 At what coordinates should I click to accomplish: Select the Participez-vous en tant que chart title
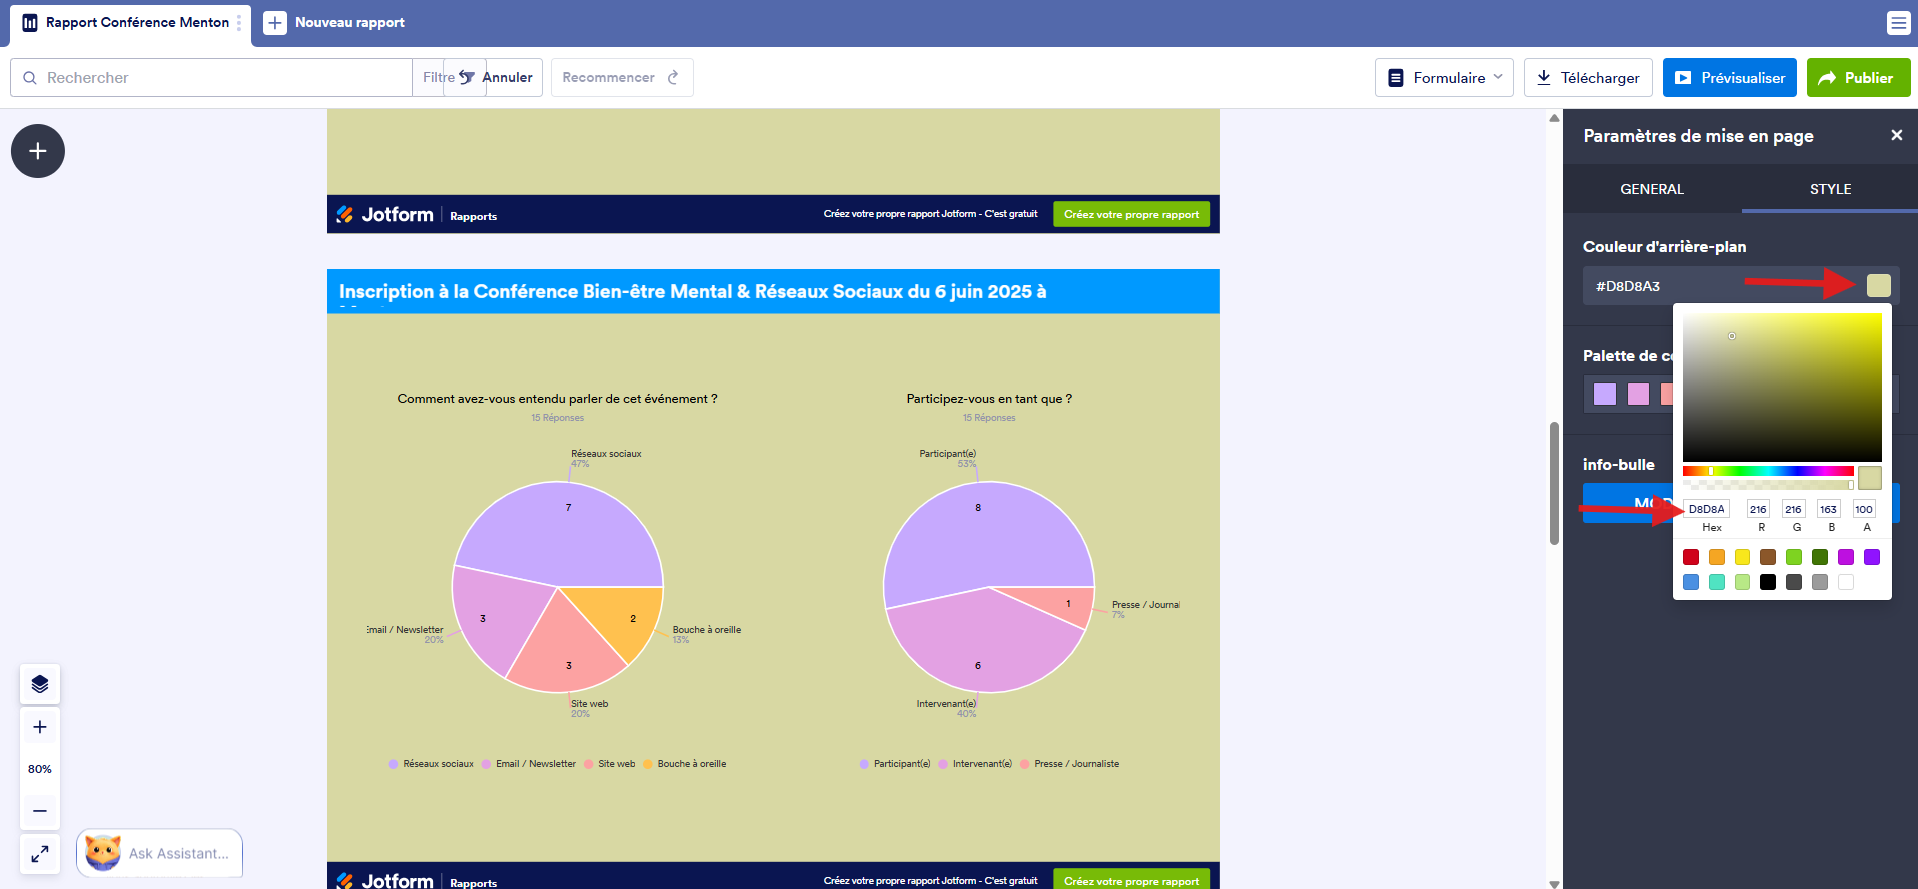(989, 399)
